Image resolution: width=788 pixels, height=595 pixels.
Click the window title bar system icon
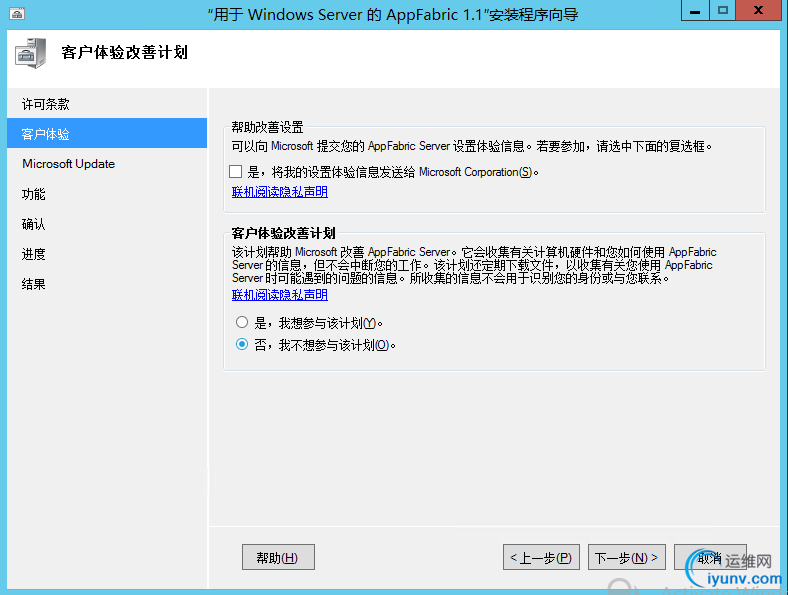click(x=17, y=14)
